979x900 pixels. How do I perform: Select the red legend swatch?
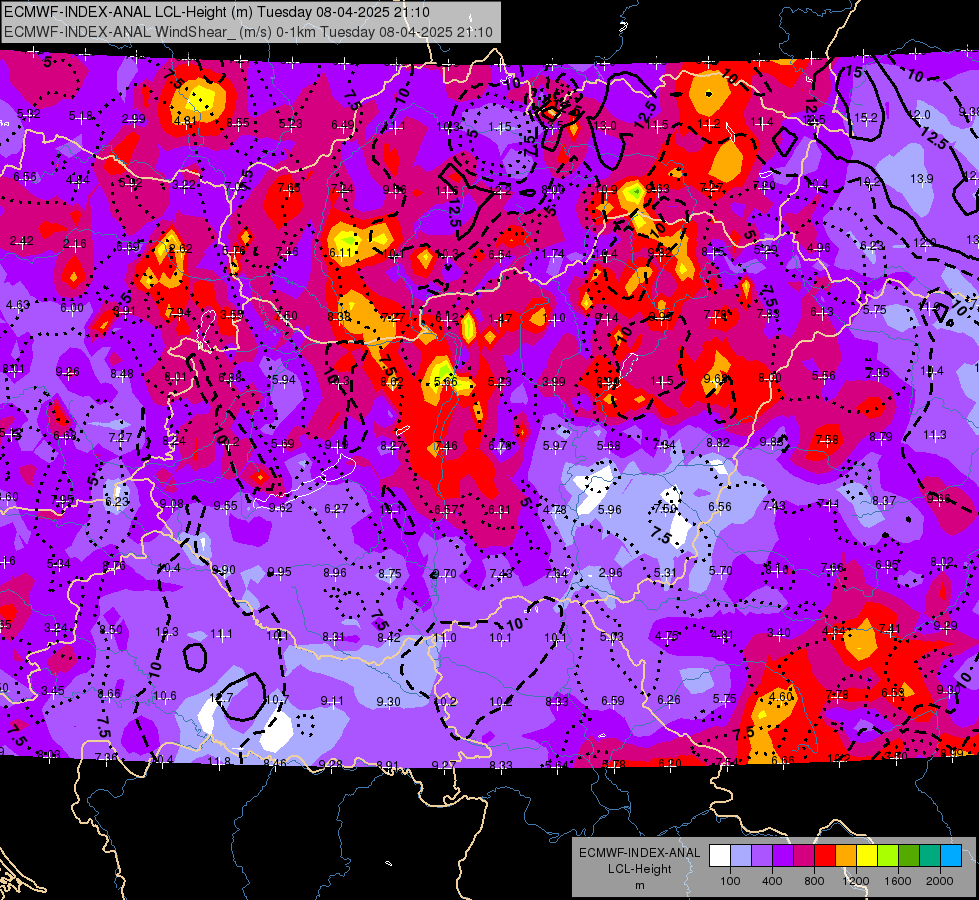(825, 856)
